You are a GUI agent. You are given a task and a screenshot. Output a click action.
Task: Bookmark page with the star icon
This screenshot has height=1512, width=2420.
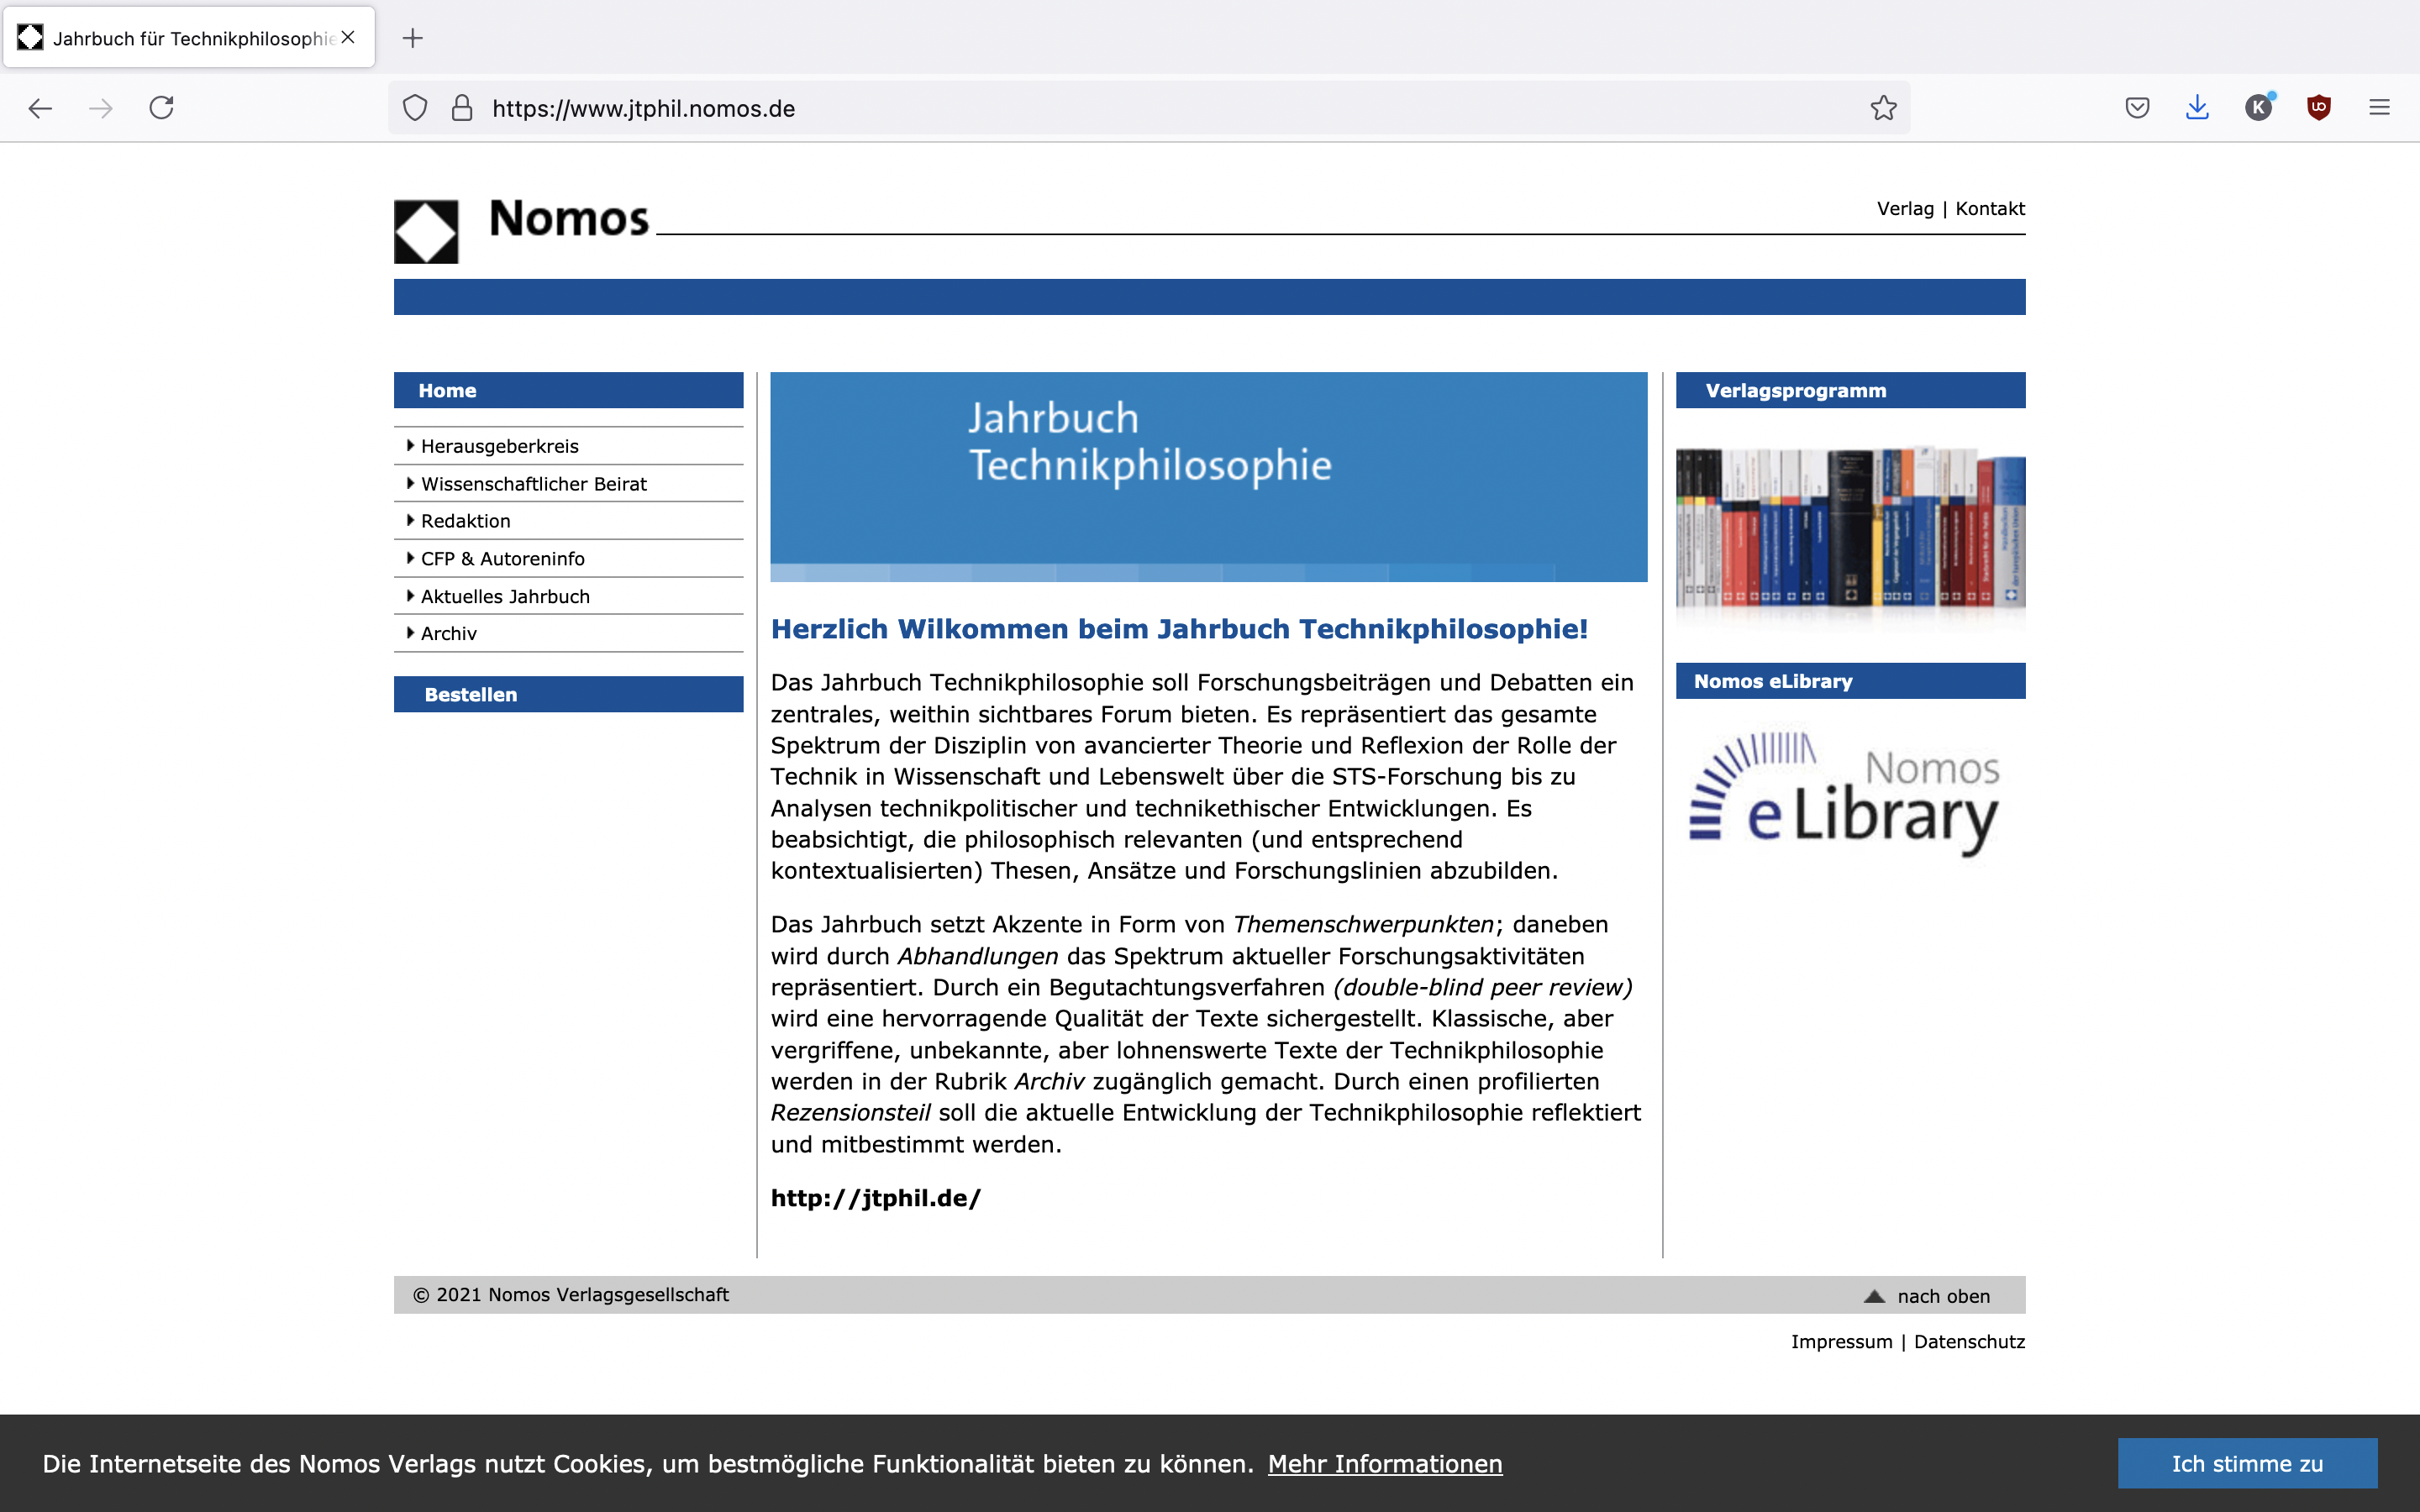coord(1883,108)
